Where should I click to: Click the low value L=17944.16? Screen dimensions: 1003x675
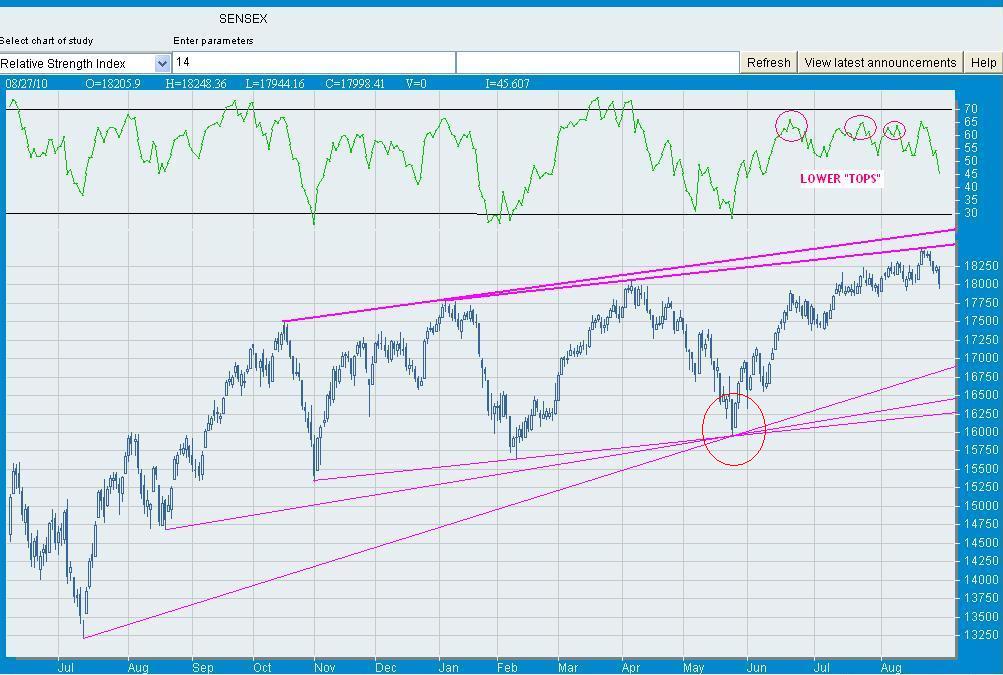pos(275,84)
